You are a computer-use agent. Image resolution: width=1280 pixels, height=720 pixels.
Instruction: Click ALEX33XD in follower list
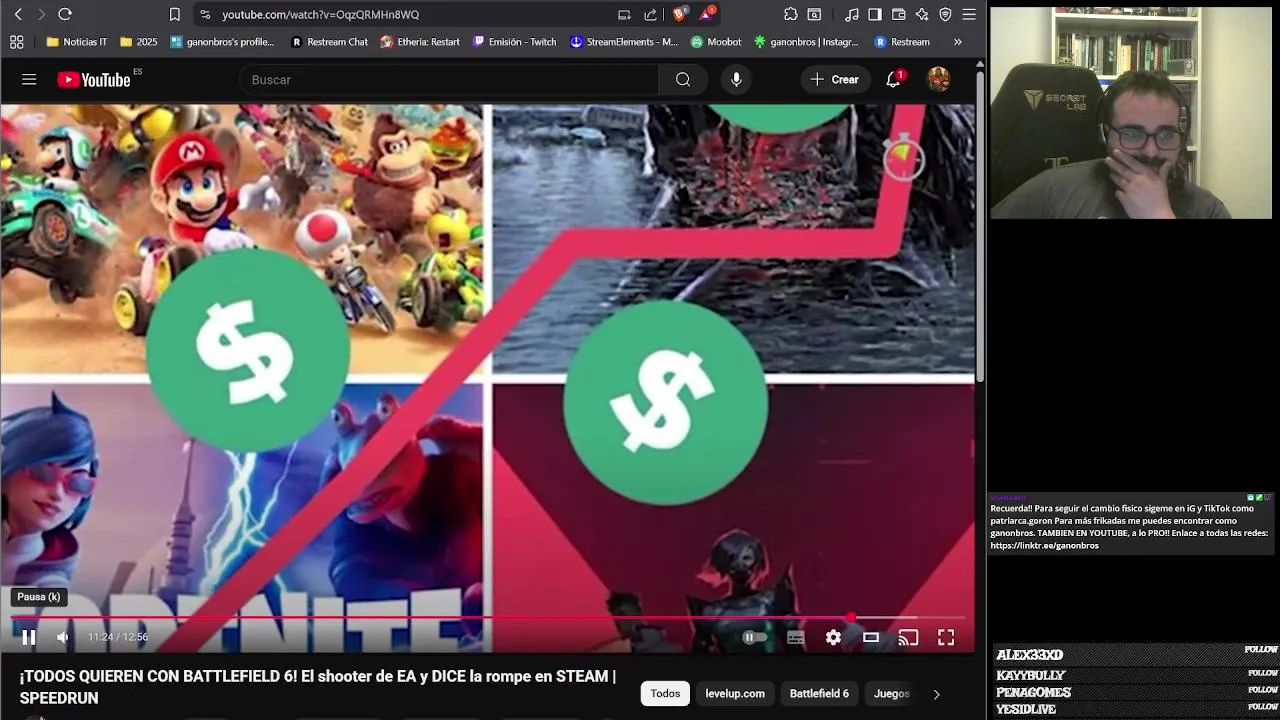[x=1029, y=655]
